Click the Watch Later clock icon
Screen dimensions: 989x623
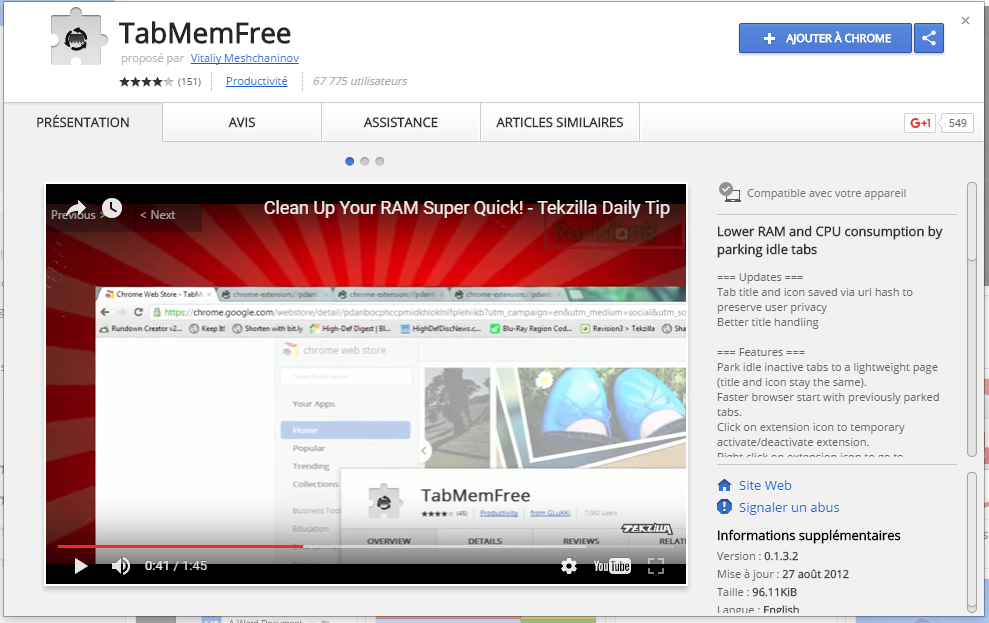coord(112,208)
